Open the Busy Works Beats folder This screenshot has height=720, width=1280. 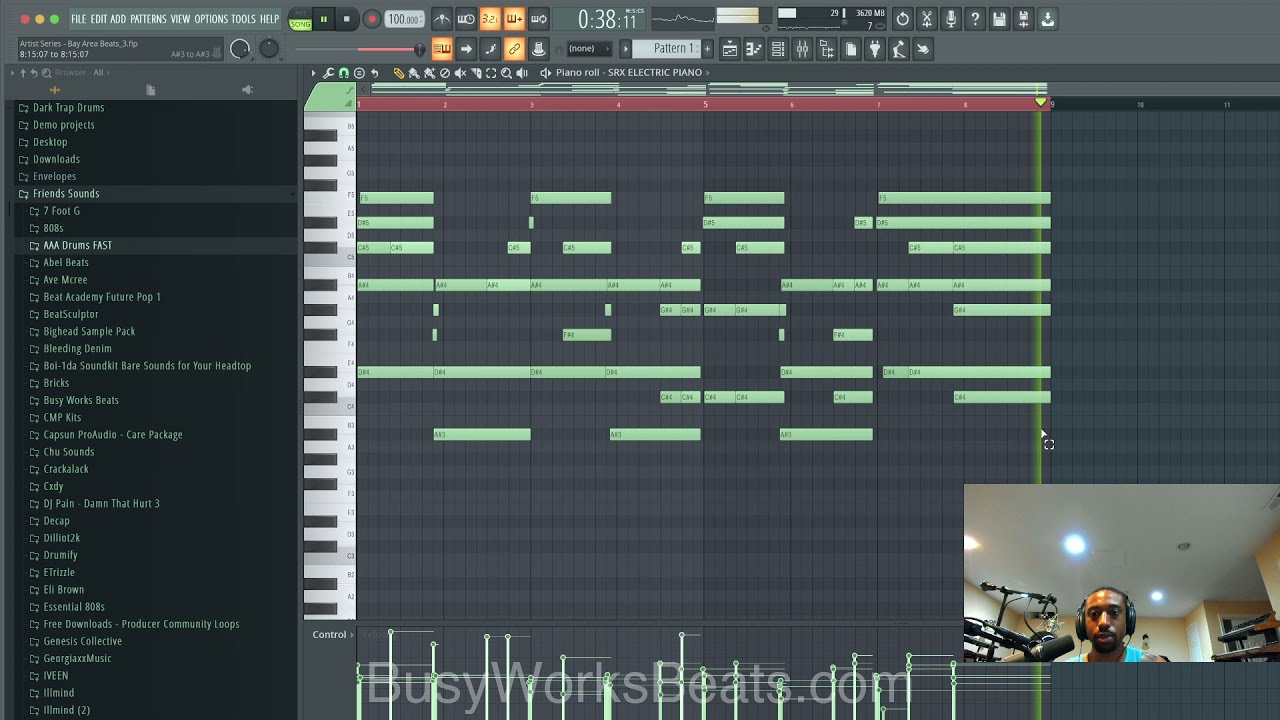point(80,400)
